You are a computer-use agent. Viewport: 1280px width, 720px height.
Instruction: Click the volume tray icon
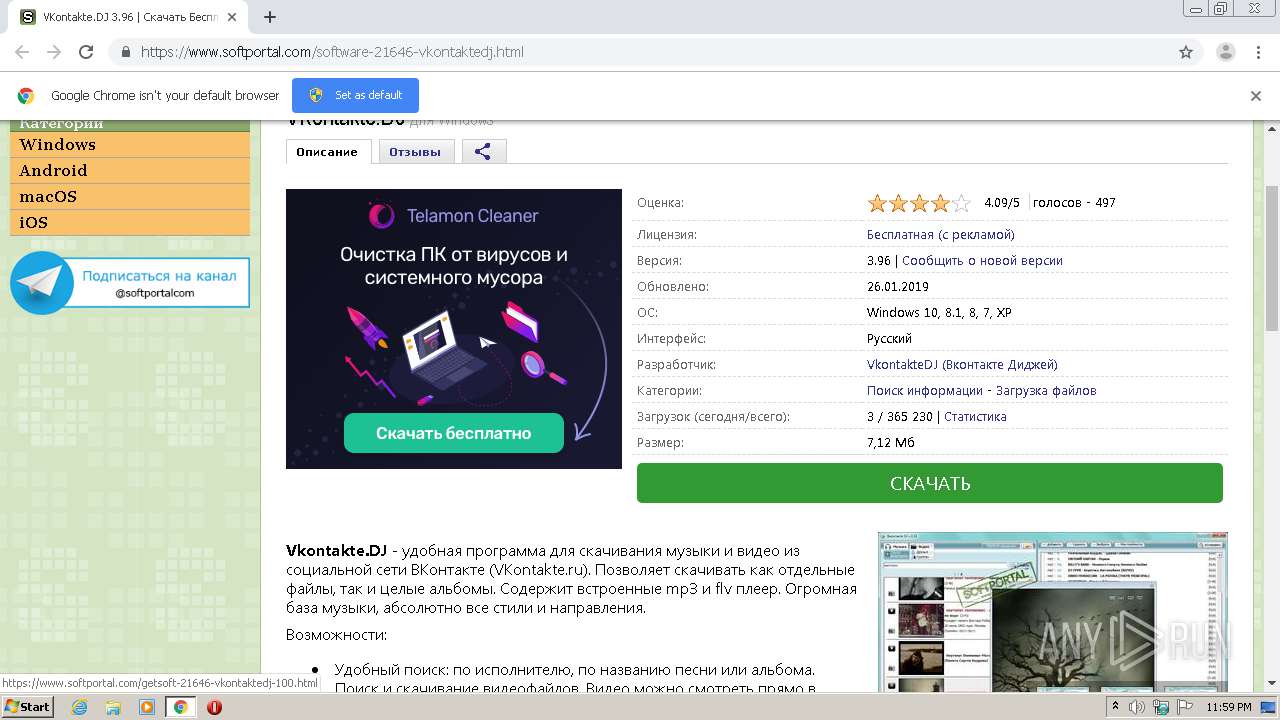tap(1139, 707)
